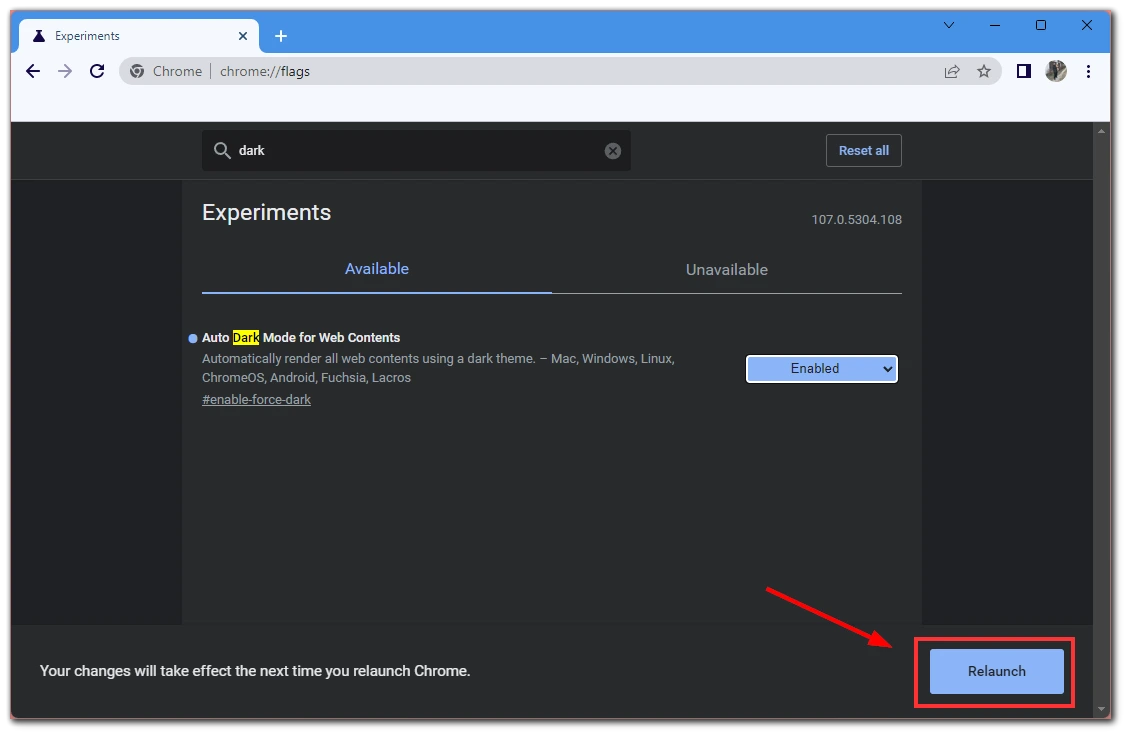Viewport: 1129px width, 737px height.
Task: Open the side panel icon
Action: pyautogui.click(x=1023, y=71)
